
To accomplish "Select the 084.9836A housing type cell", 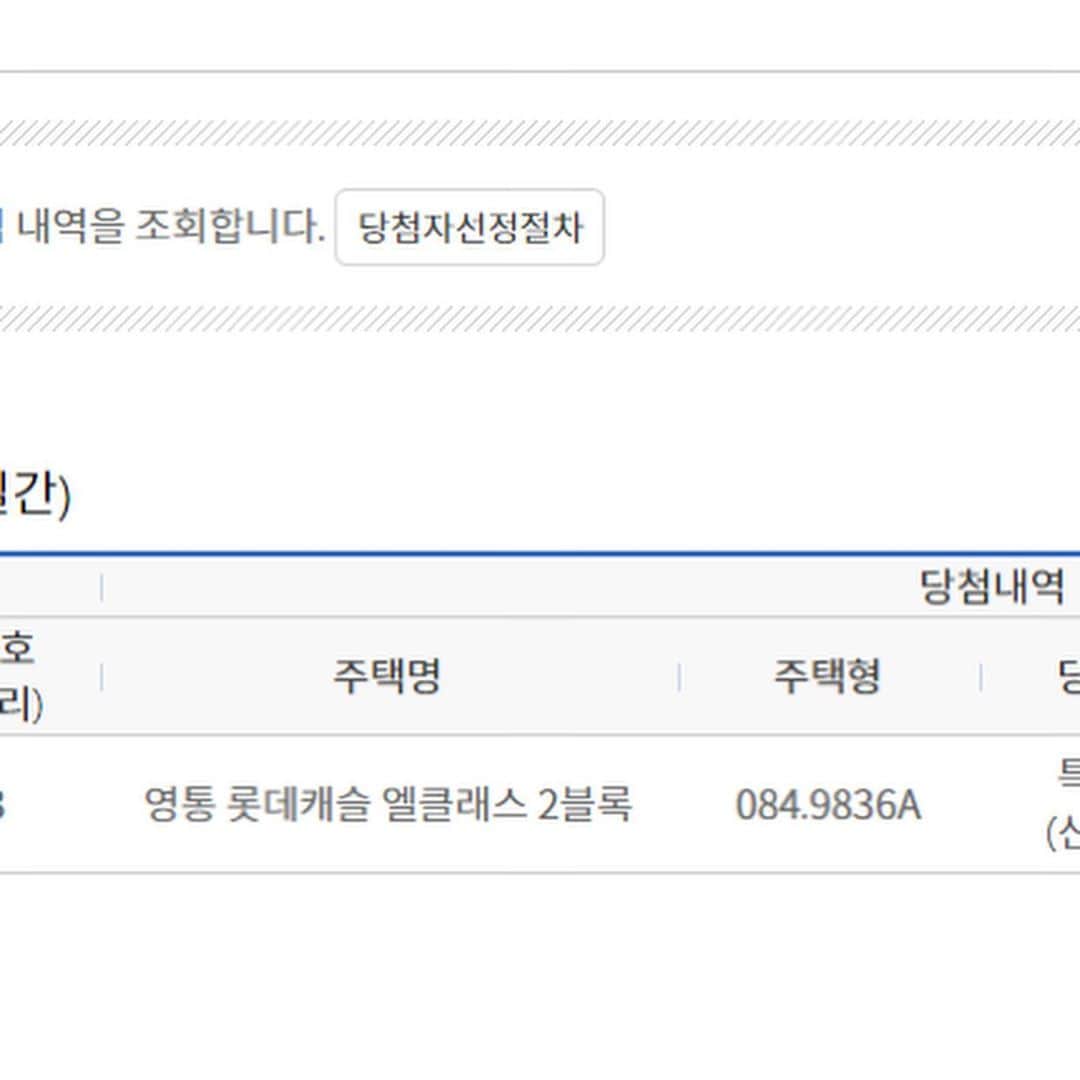I will [x=828, y=804].
